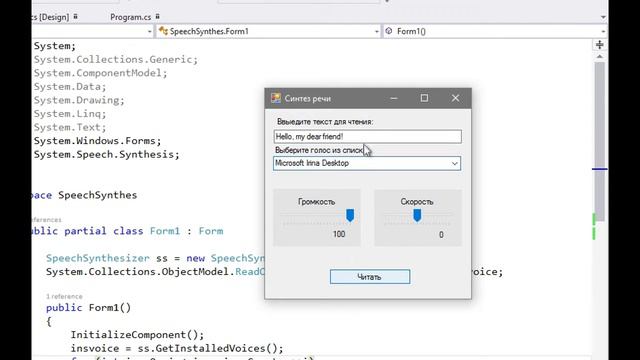
Task: Open the Form1() member dropdown
Action: 495,31
